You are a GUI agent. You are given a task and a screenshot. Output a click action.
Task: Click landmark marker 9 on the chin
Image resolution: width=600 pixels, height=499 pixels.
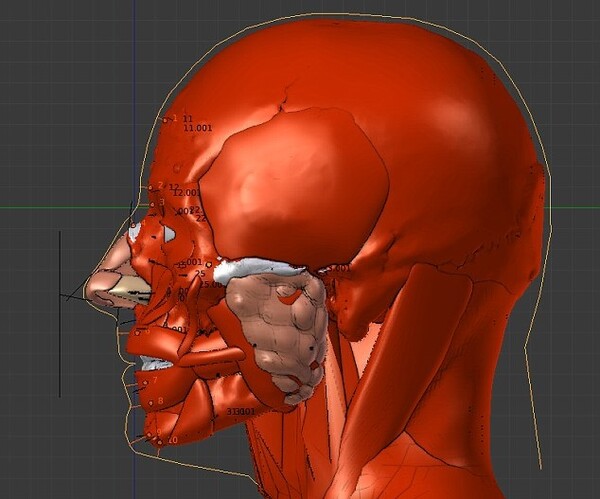150,435
